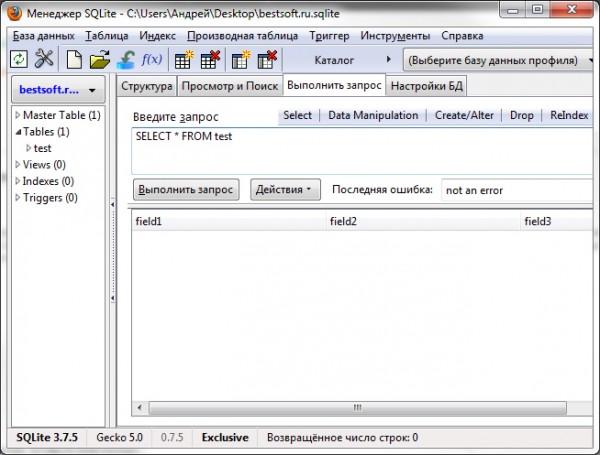Viewport: 600px width, 455px height.
Task: Select Master Table (1) in the tree
Action: point(62,115)
